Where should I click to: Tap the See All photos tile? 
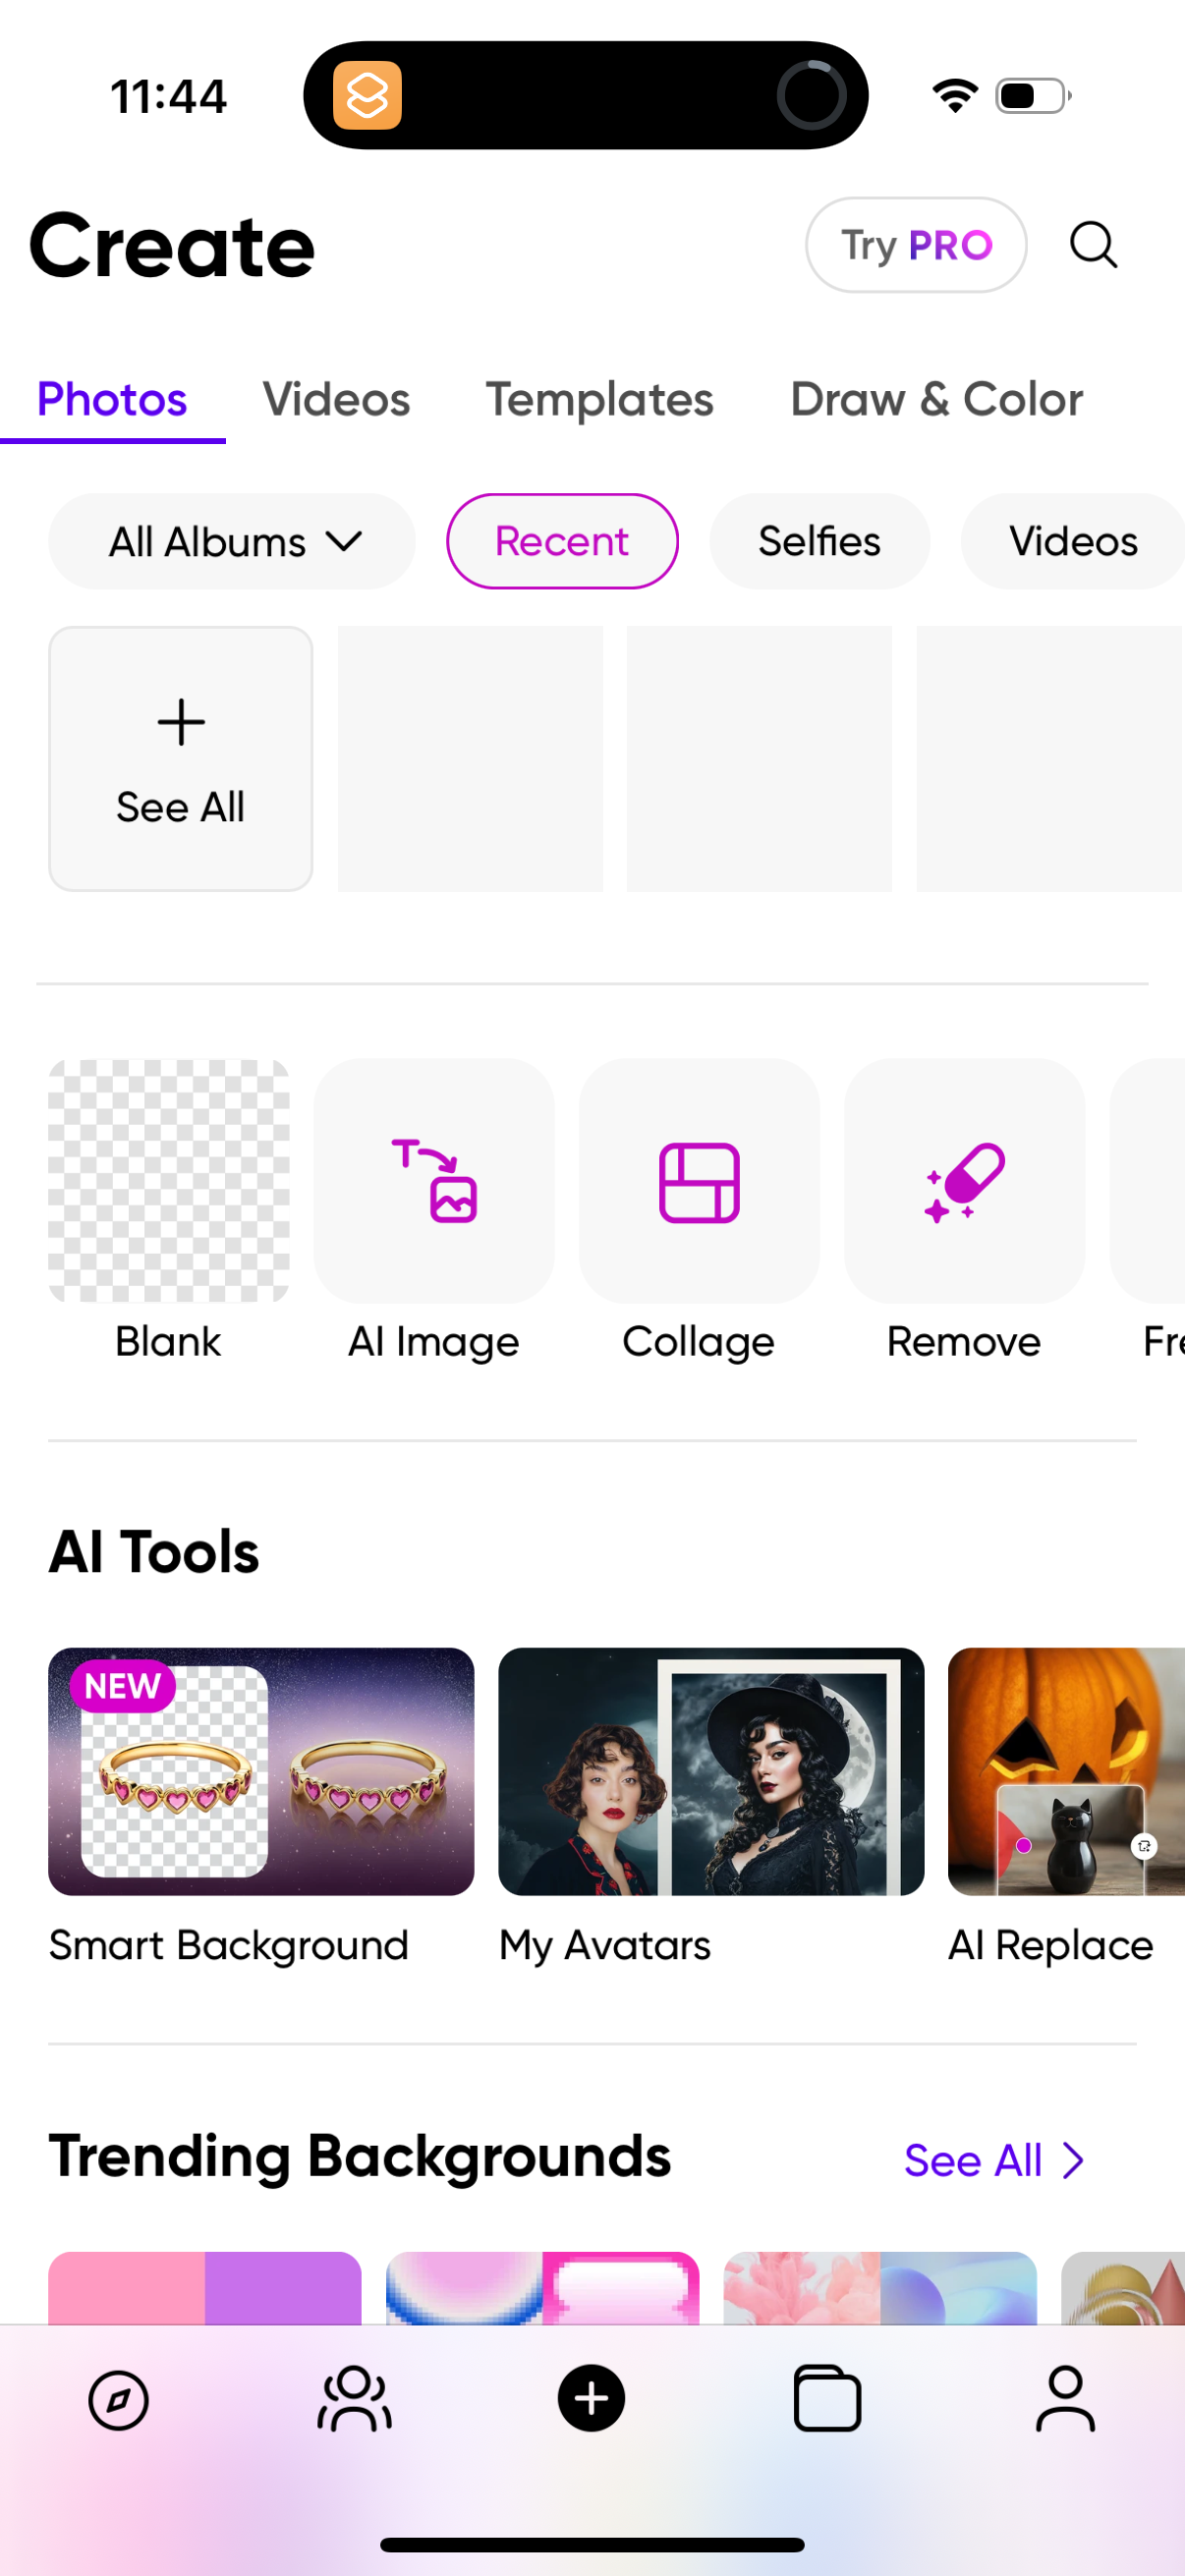click(181, 759)
